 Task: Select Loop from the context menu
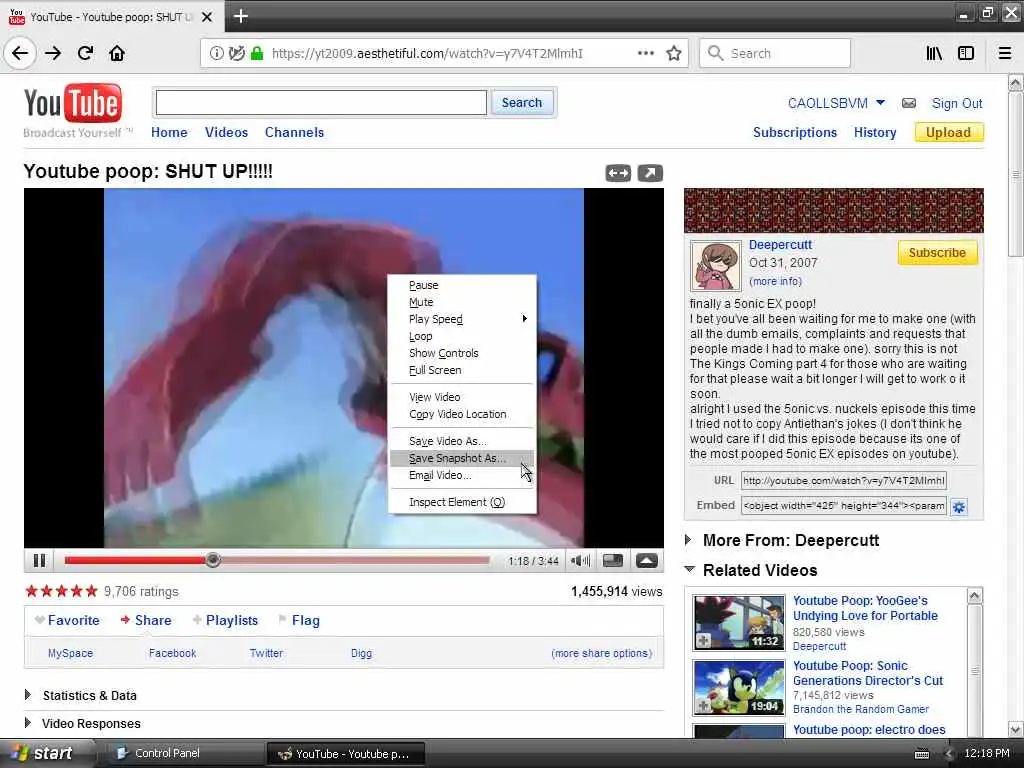pyautogui.click(x=462, y=336)
